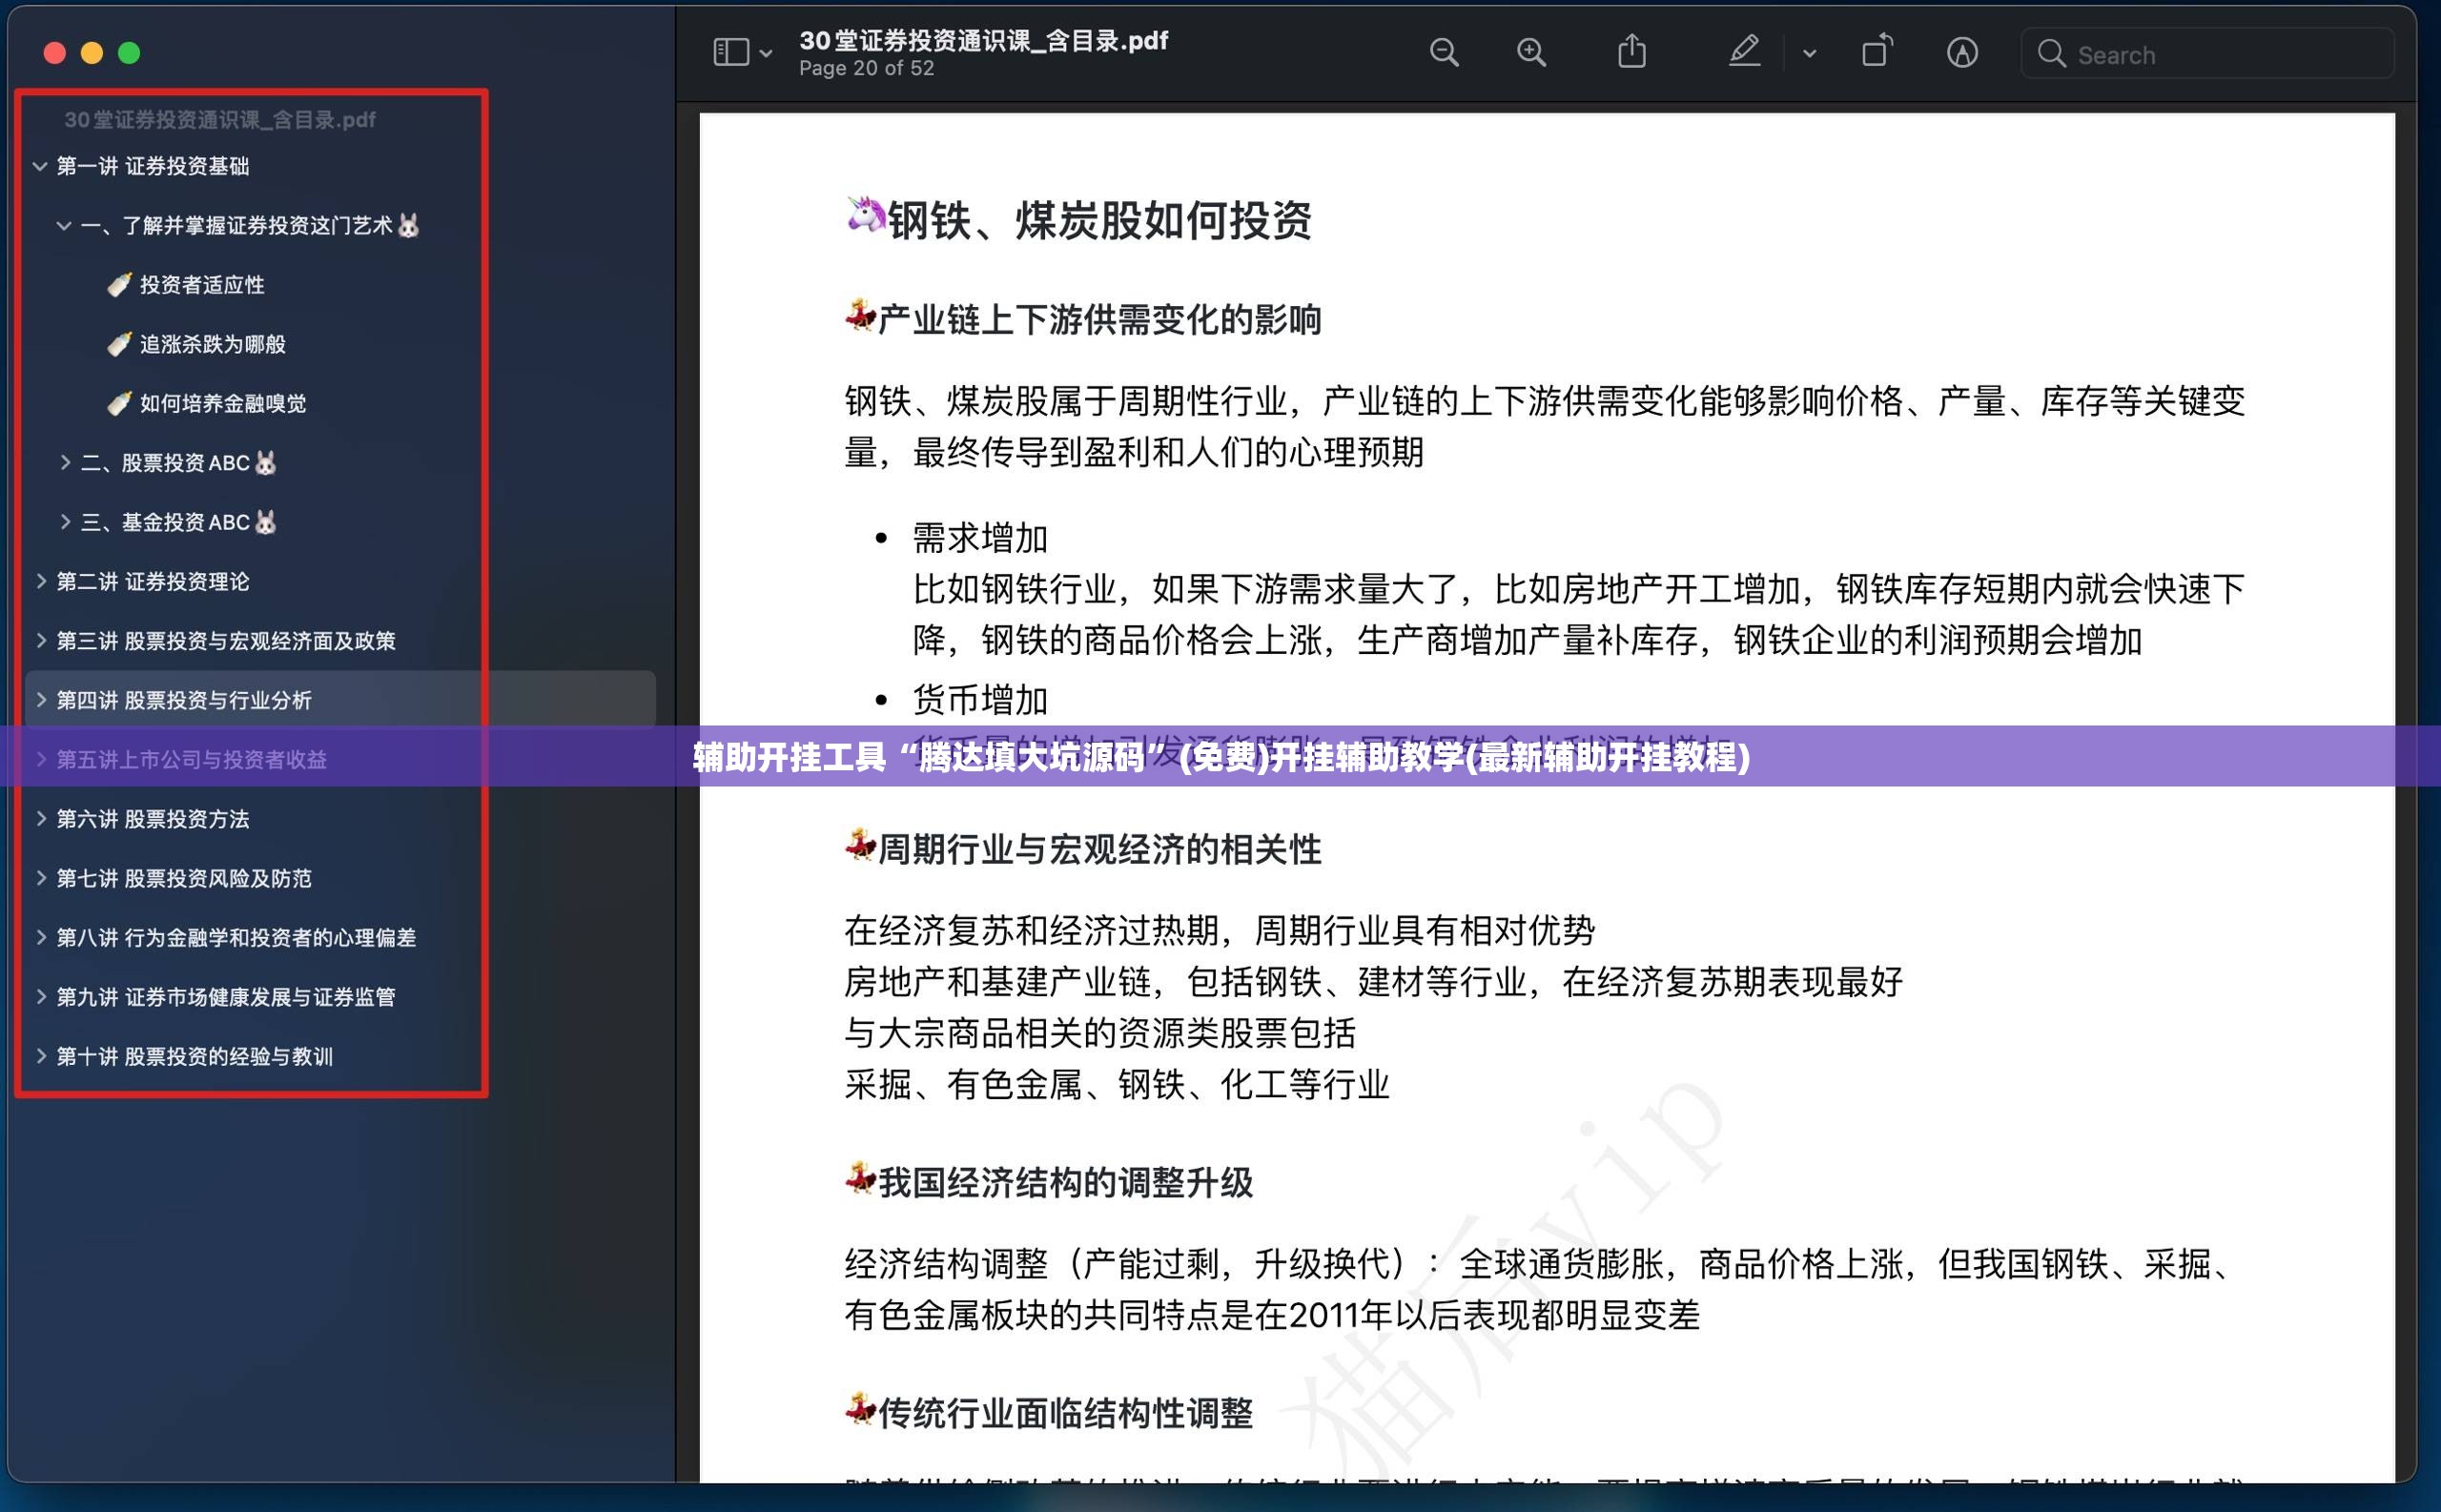The image size is (2441, 1512).
Task: Expand 二、股票投资 ABC chevron
Action: (65, 462)
